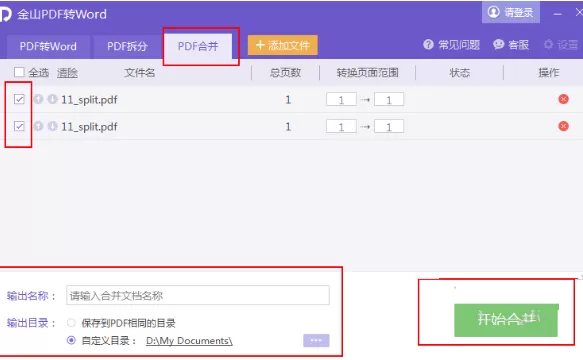
Task: Toggle the 全选 select-all checkbox
Action: [x=19, y=72]
